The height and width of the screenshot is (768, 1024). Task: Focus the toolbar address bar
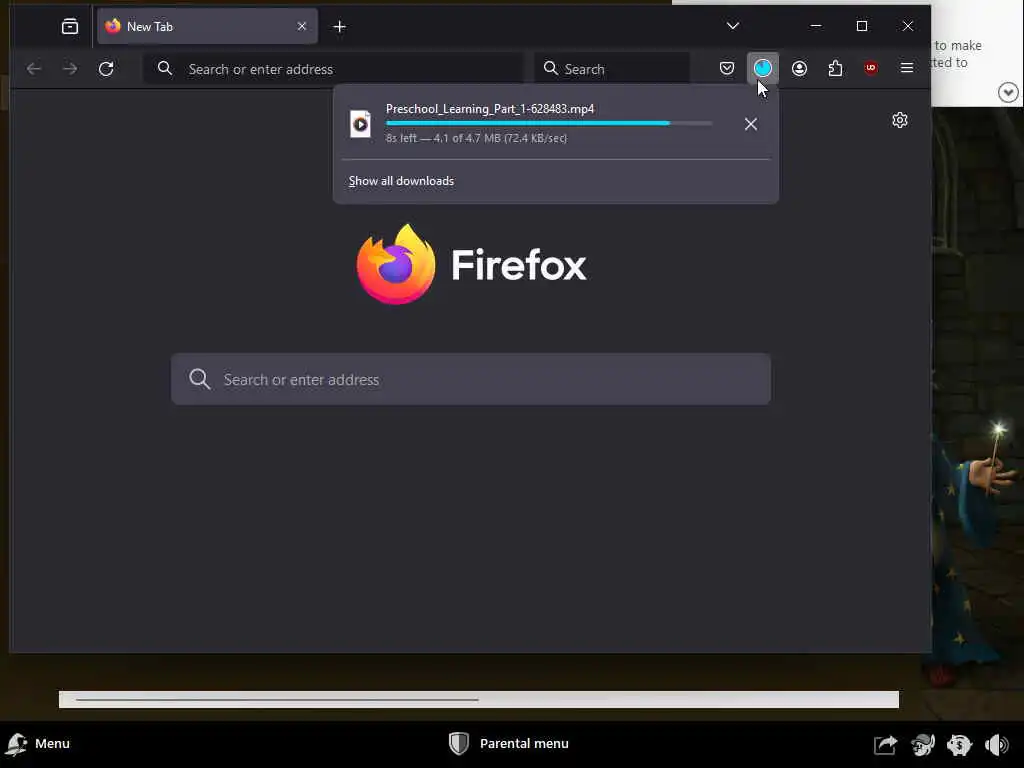(334, 69)
